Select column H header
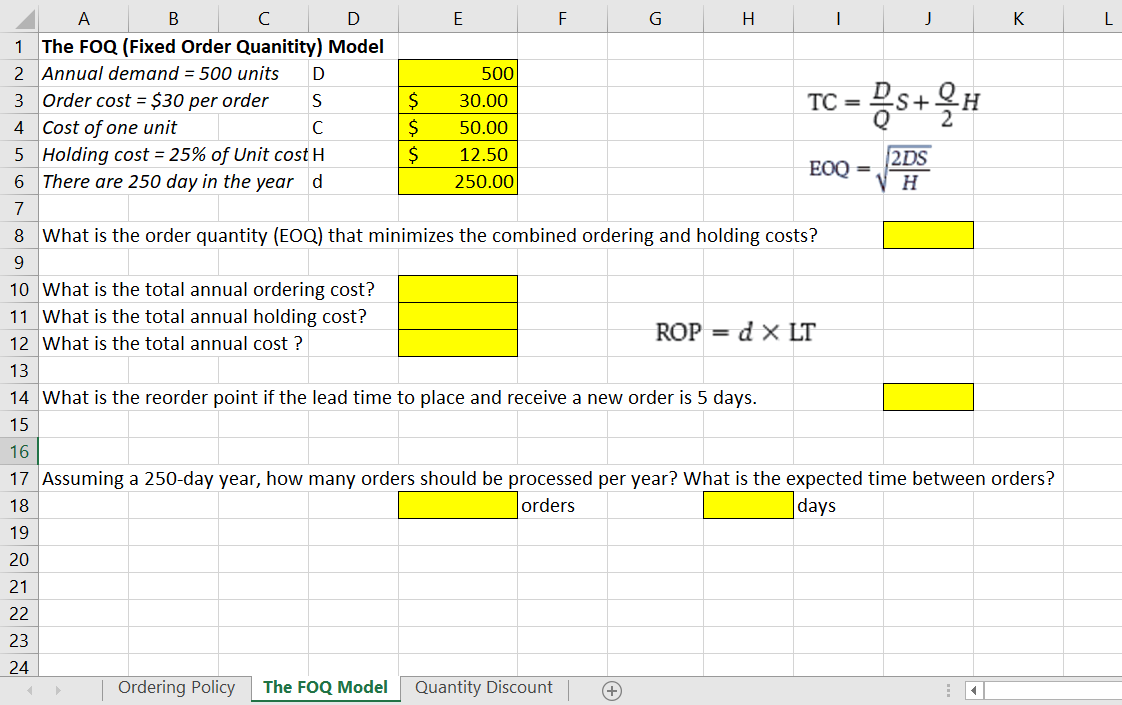Screen dimensions: 1122x705 pos(748,19)
